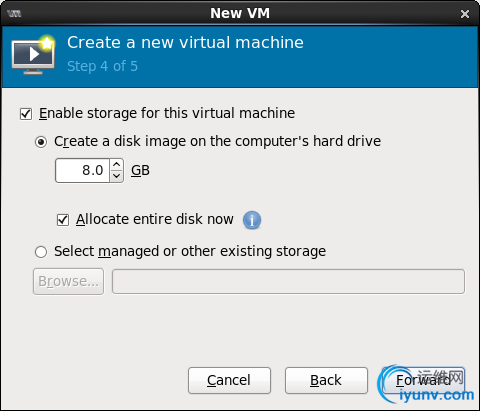Click the VM logo icon in title bar
This screenshot has width=480, height=411.
point(14,14)
